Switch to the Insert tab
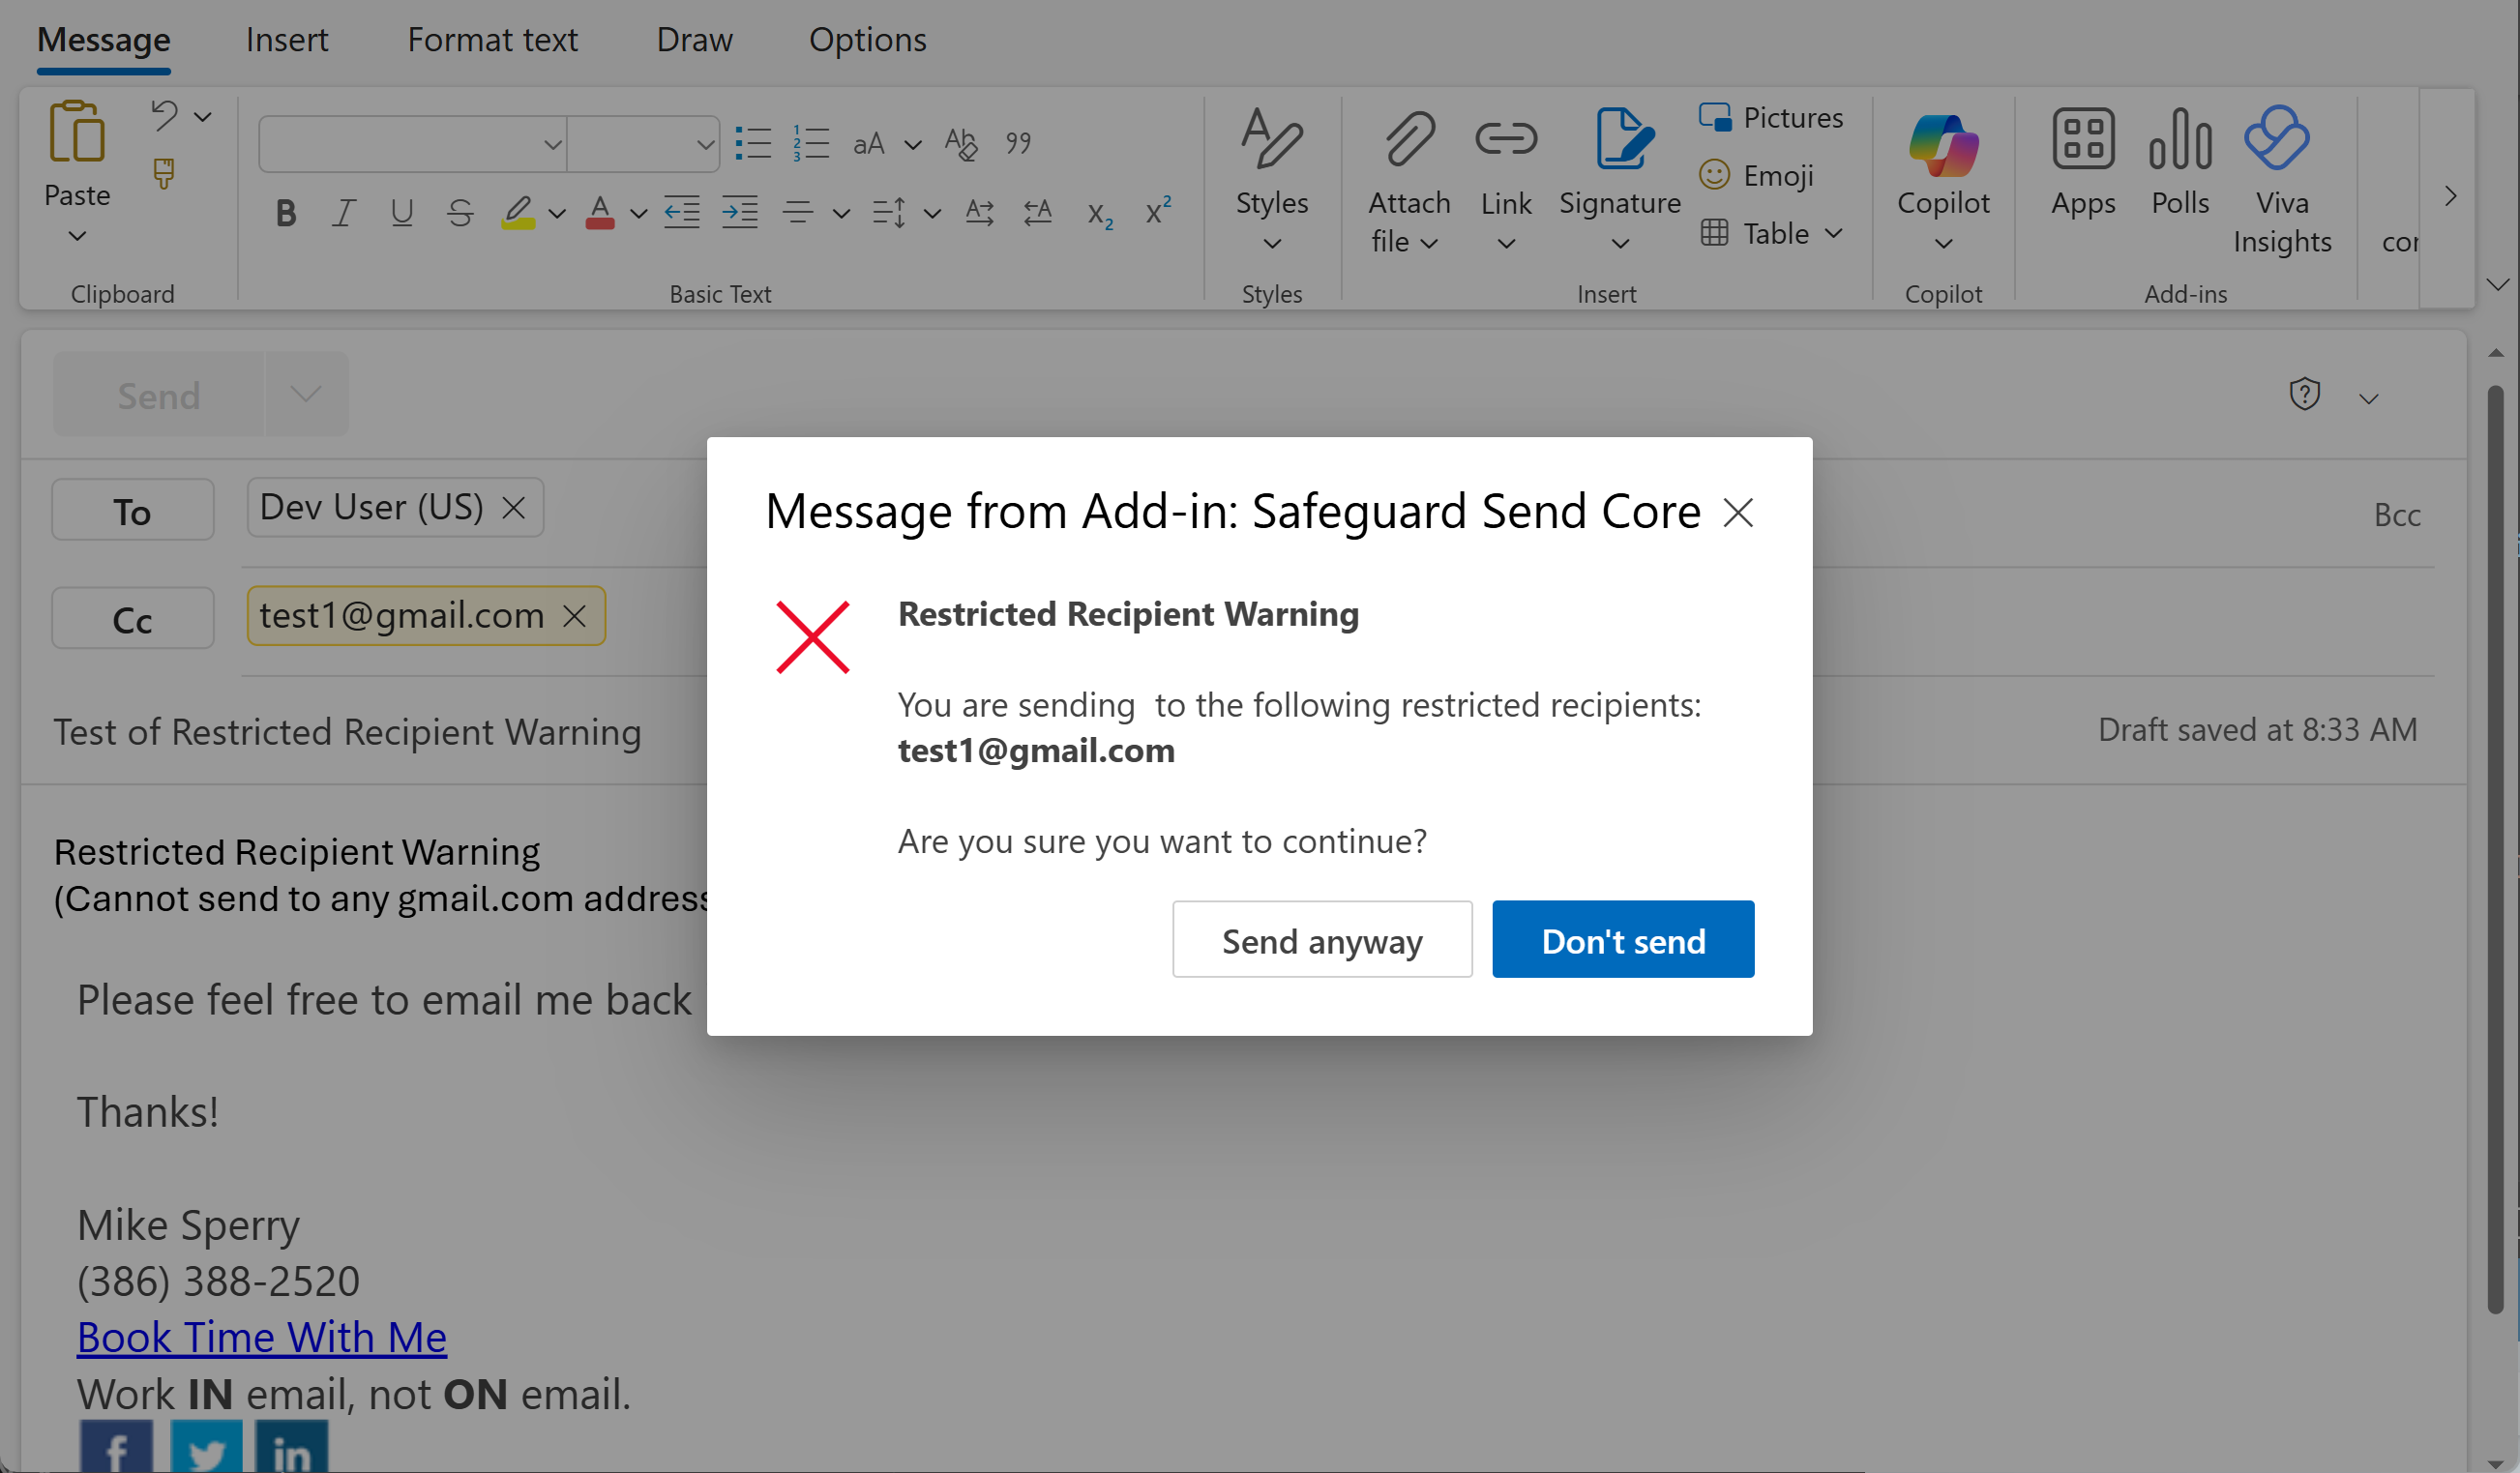Image resolution: width=2520 pixels, height=1473 pixels. (x=286, y=40)
